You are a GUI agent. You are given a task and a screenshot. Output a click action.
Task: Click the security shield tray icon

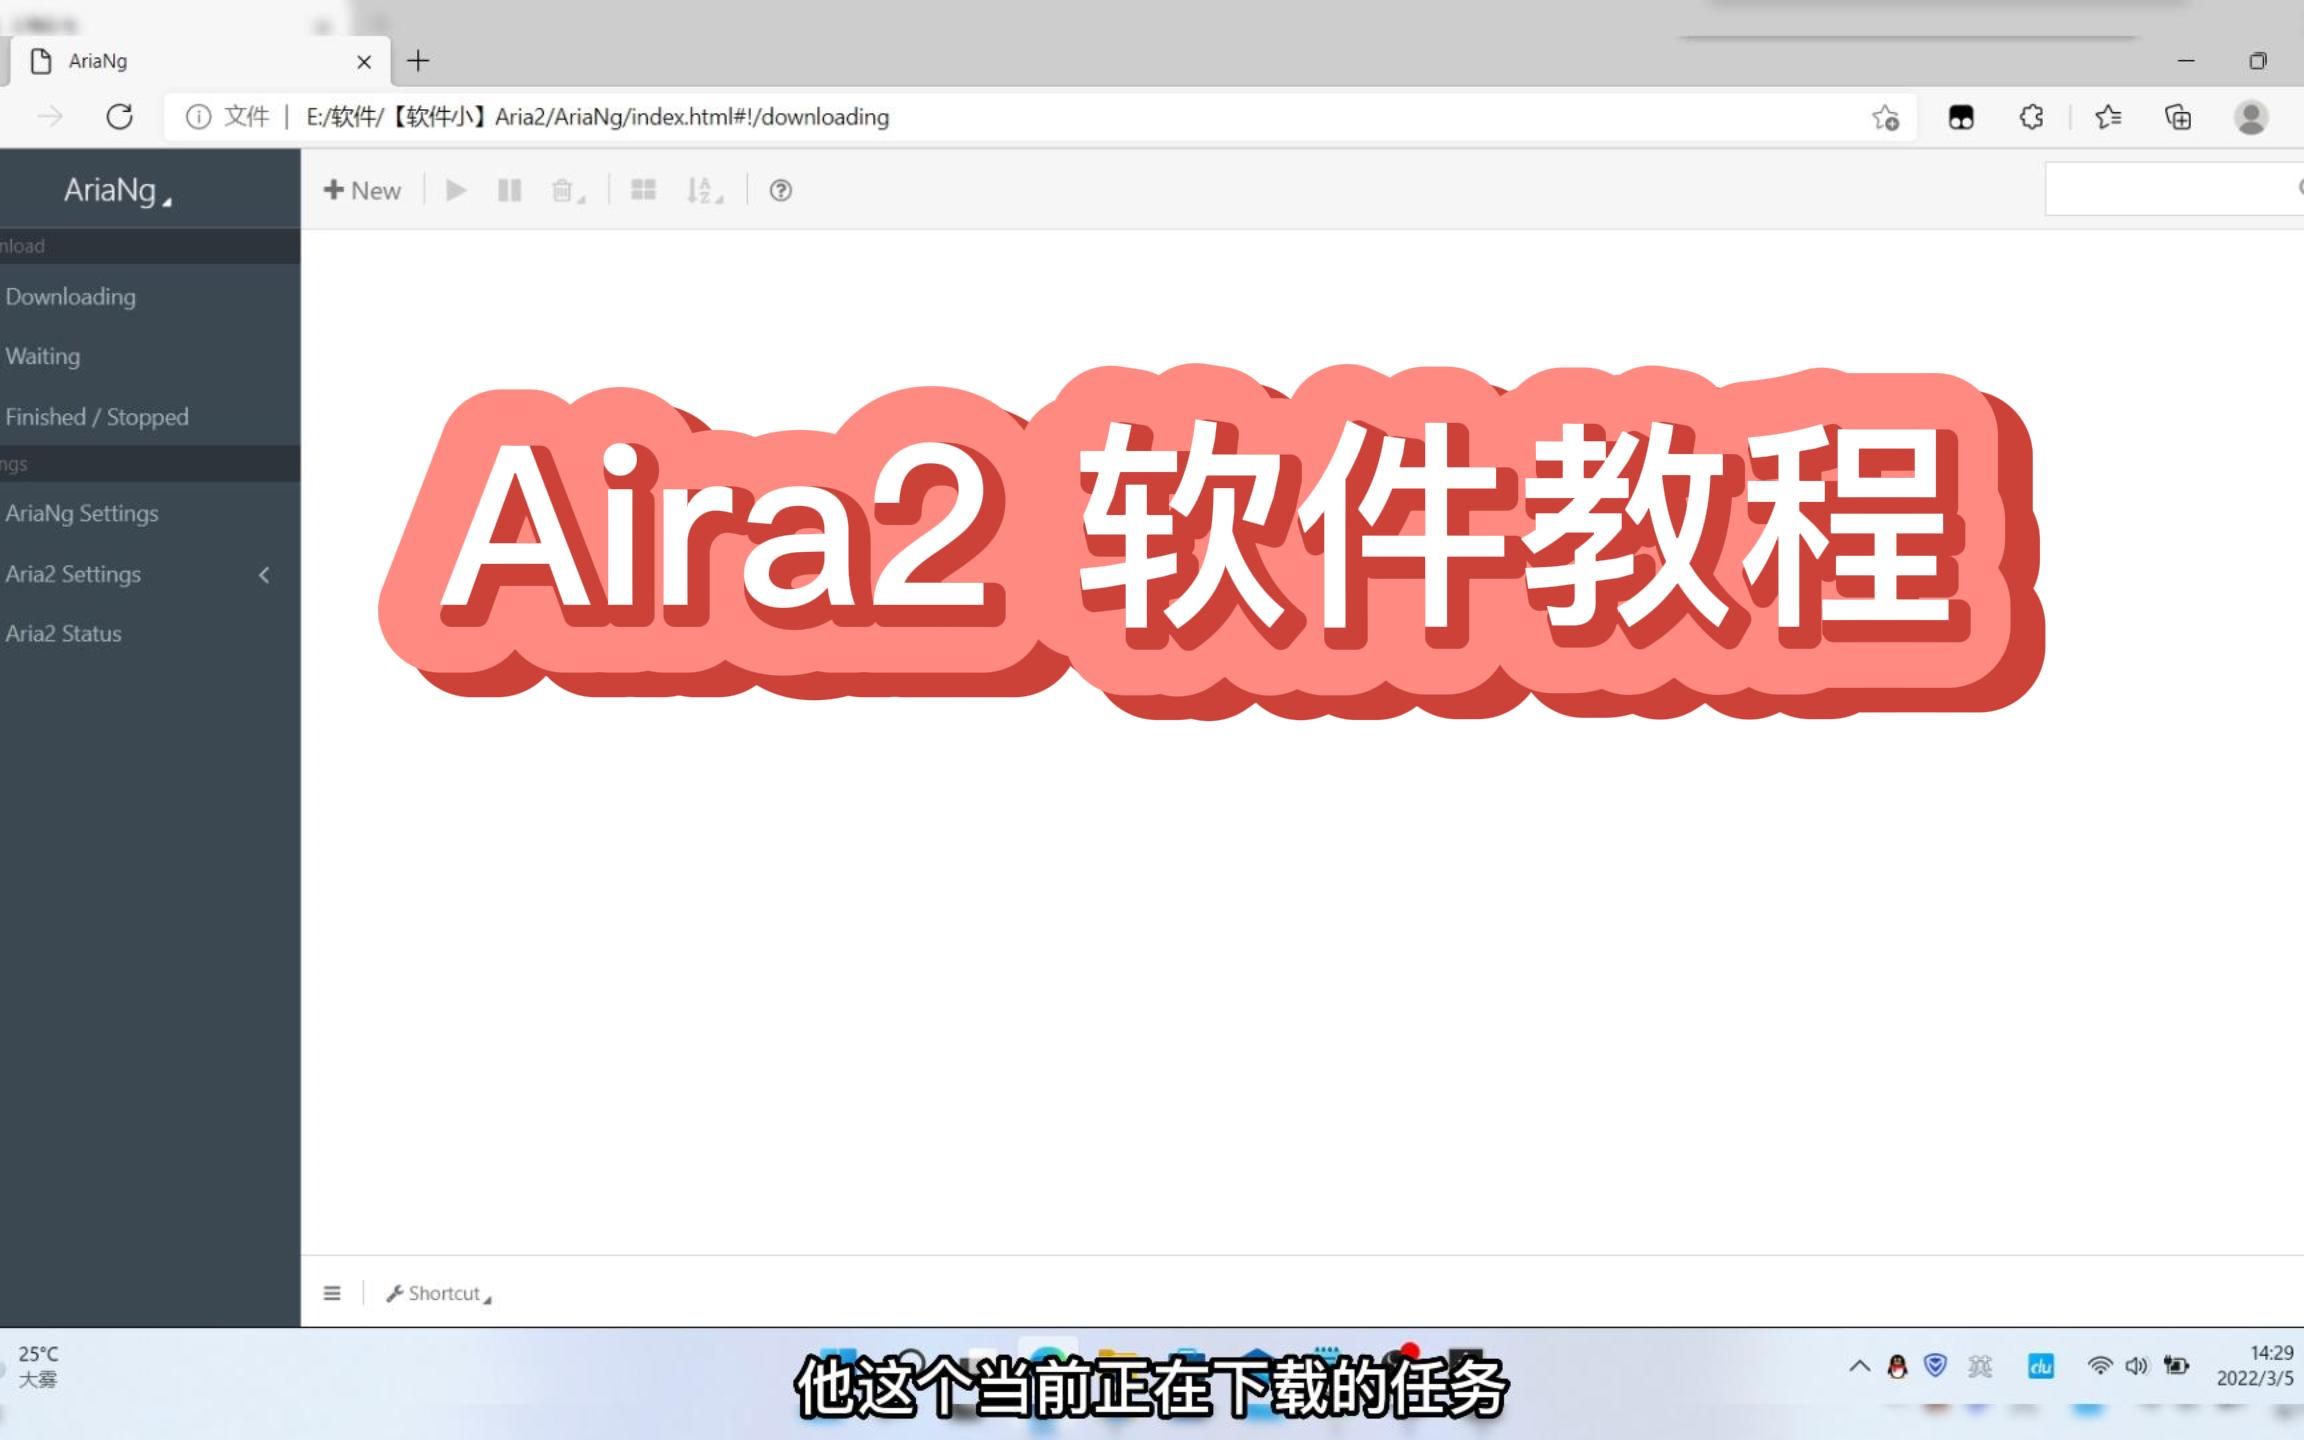pos(1935,1365)
